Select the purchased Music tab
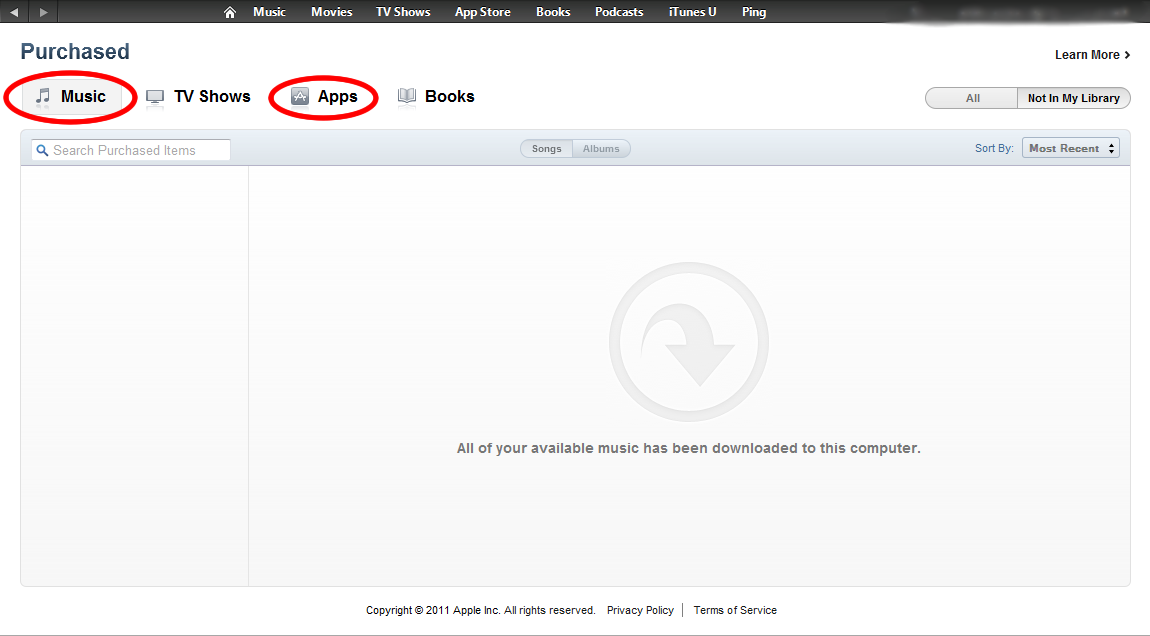Screen dimensions: 1150x636 [71, 97]
